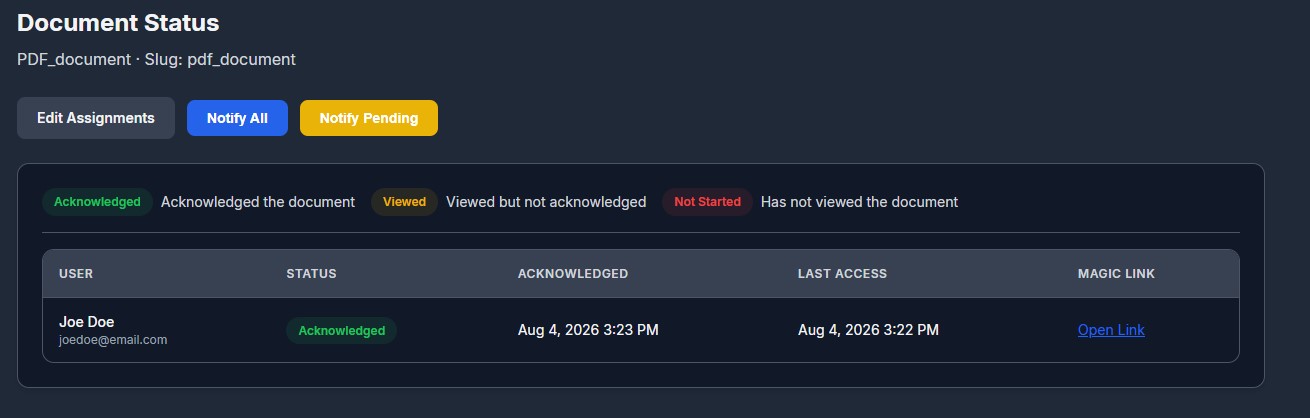Click the yellow Notify Pending button
Screen dimensions: 1310x418
[x=369, y=118]
